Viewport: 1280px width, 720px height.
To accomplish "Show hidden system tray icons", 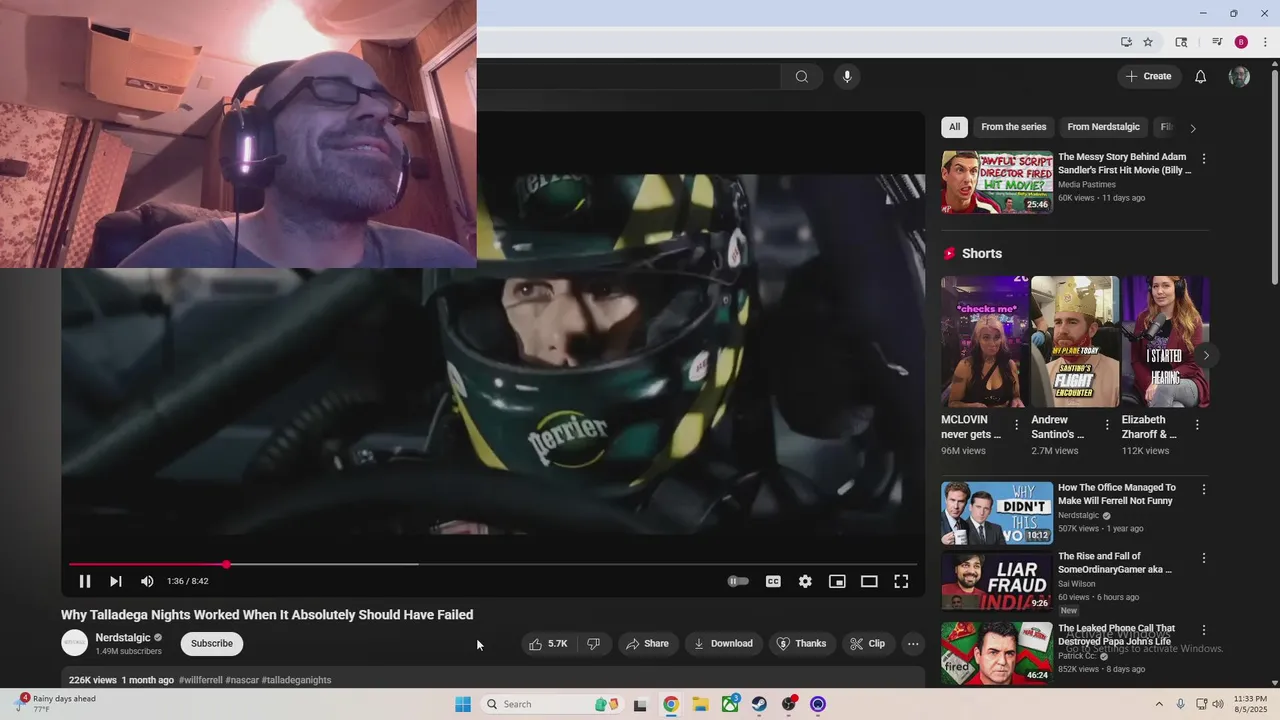I will [x=1159, y=704].
